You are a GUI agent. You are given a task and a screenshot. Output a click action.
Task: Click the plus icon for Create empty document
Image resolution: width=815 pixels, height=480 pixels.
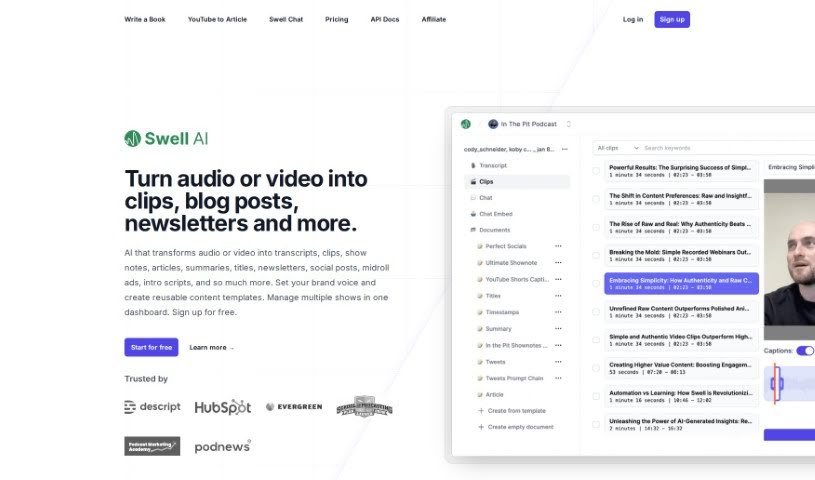coord(481,427)
